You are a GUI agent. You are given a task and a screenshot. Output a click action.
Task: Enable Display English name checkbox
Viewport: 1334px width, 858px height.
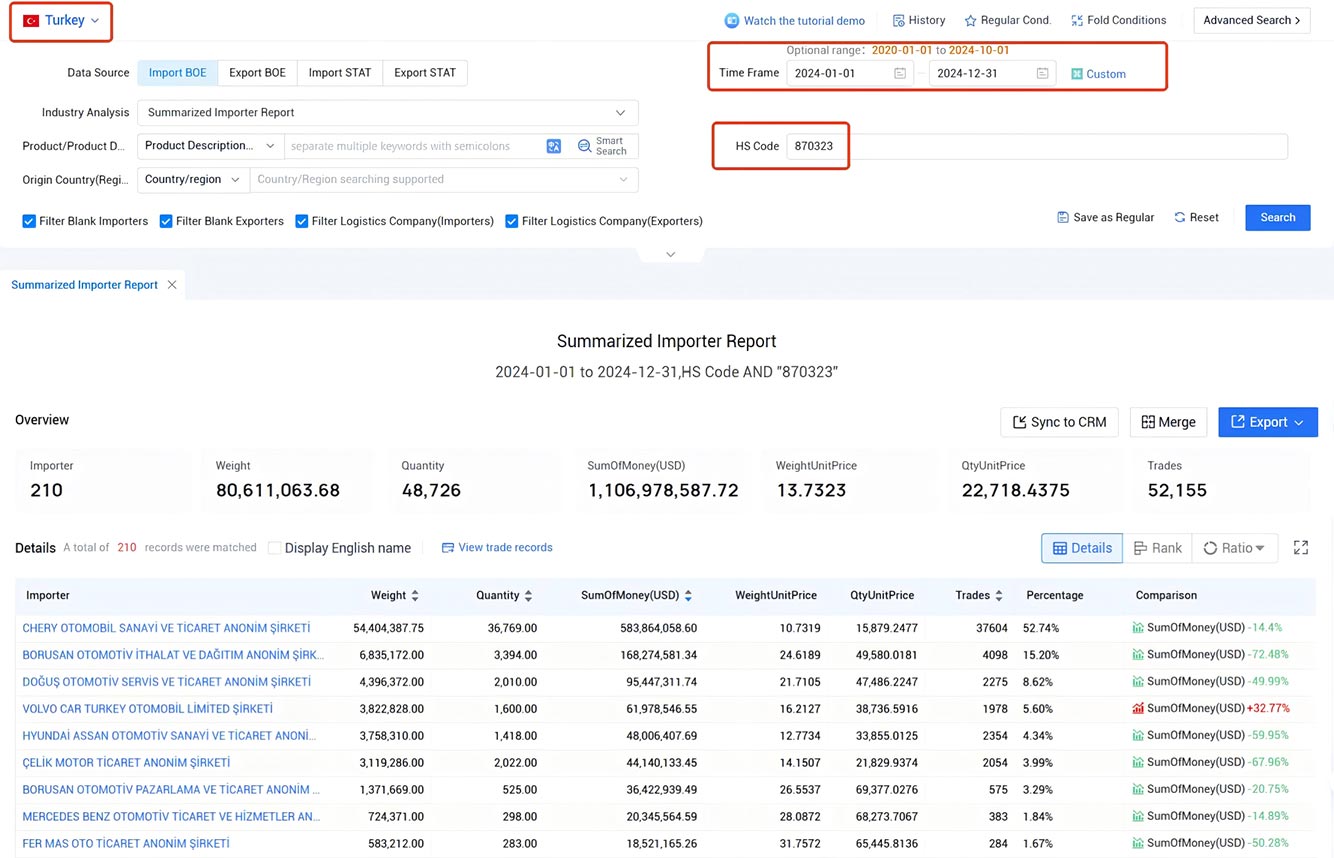(275, 548)
